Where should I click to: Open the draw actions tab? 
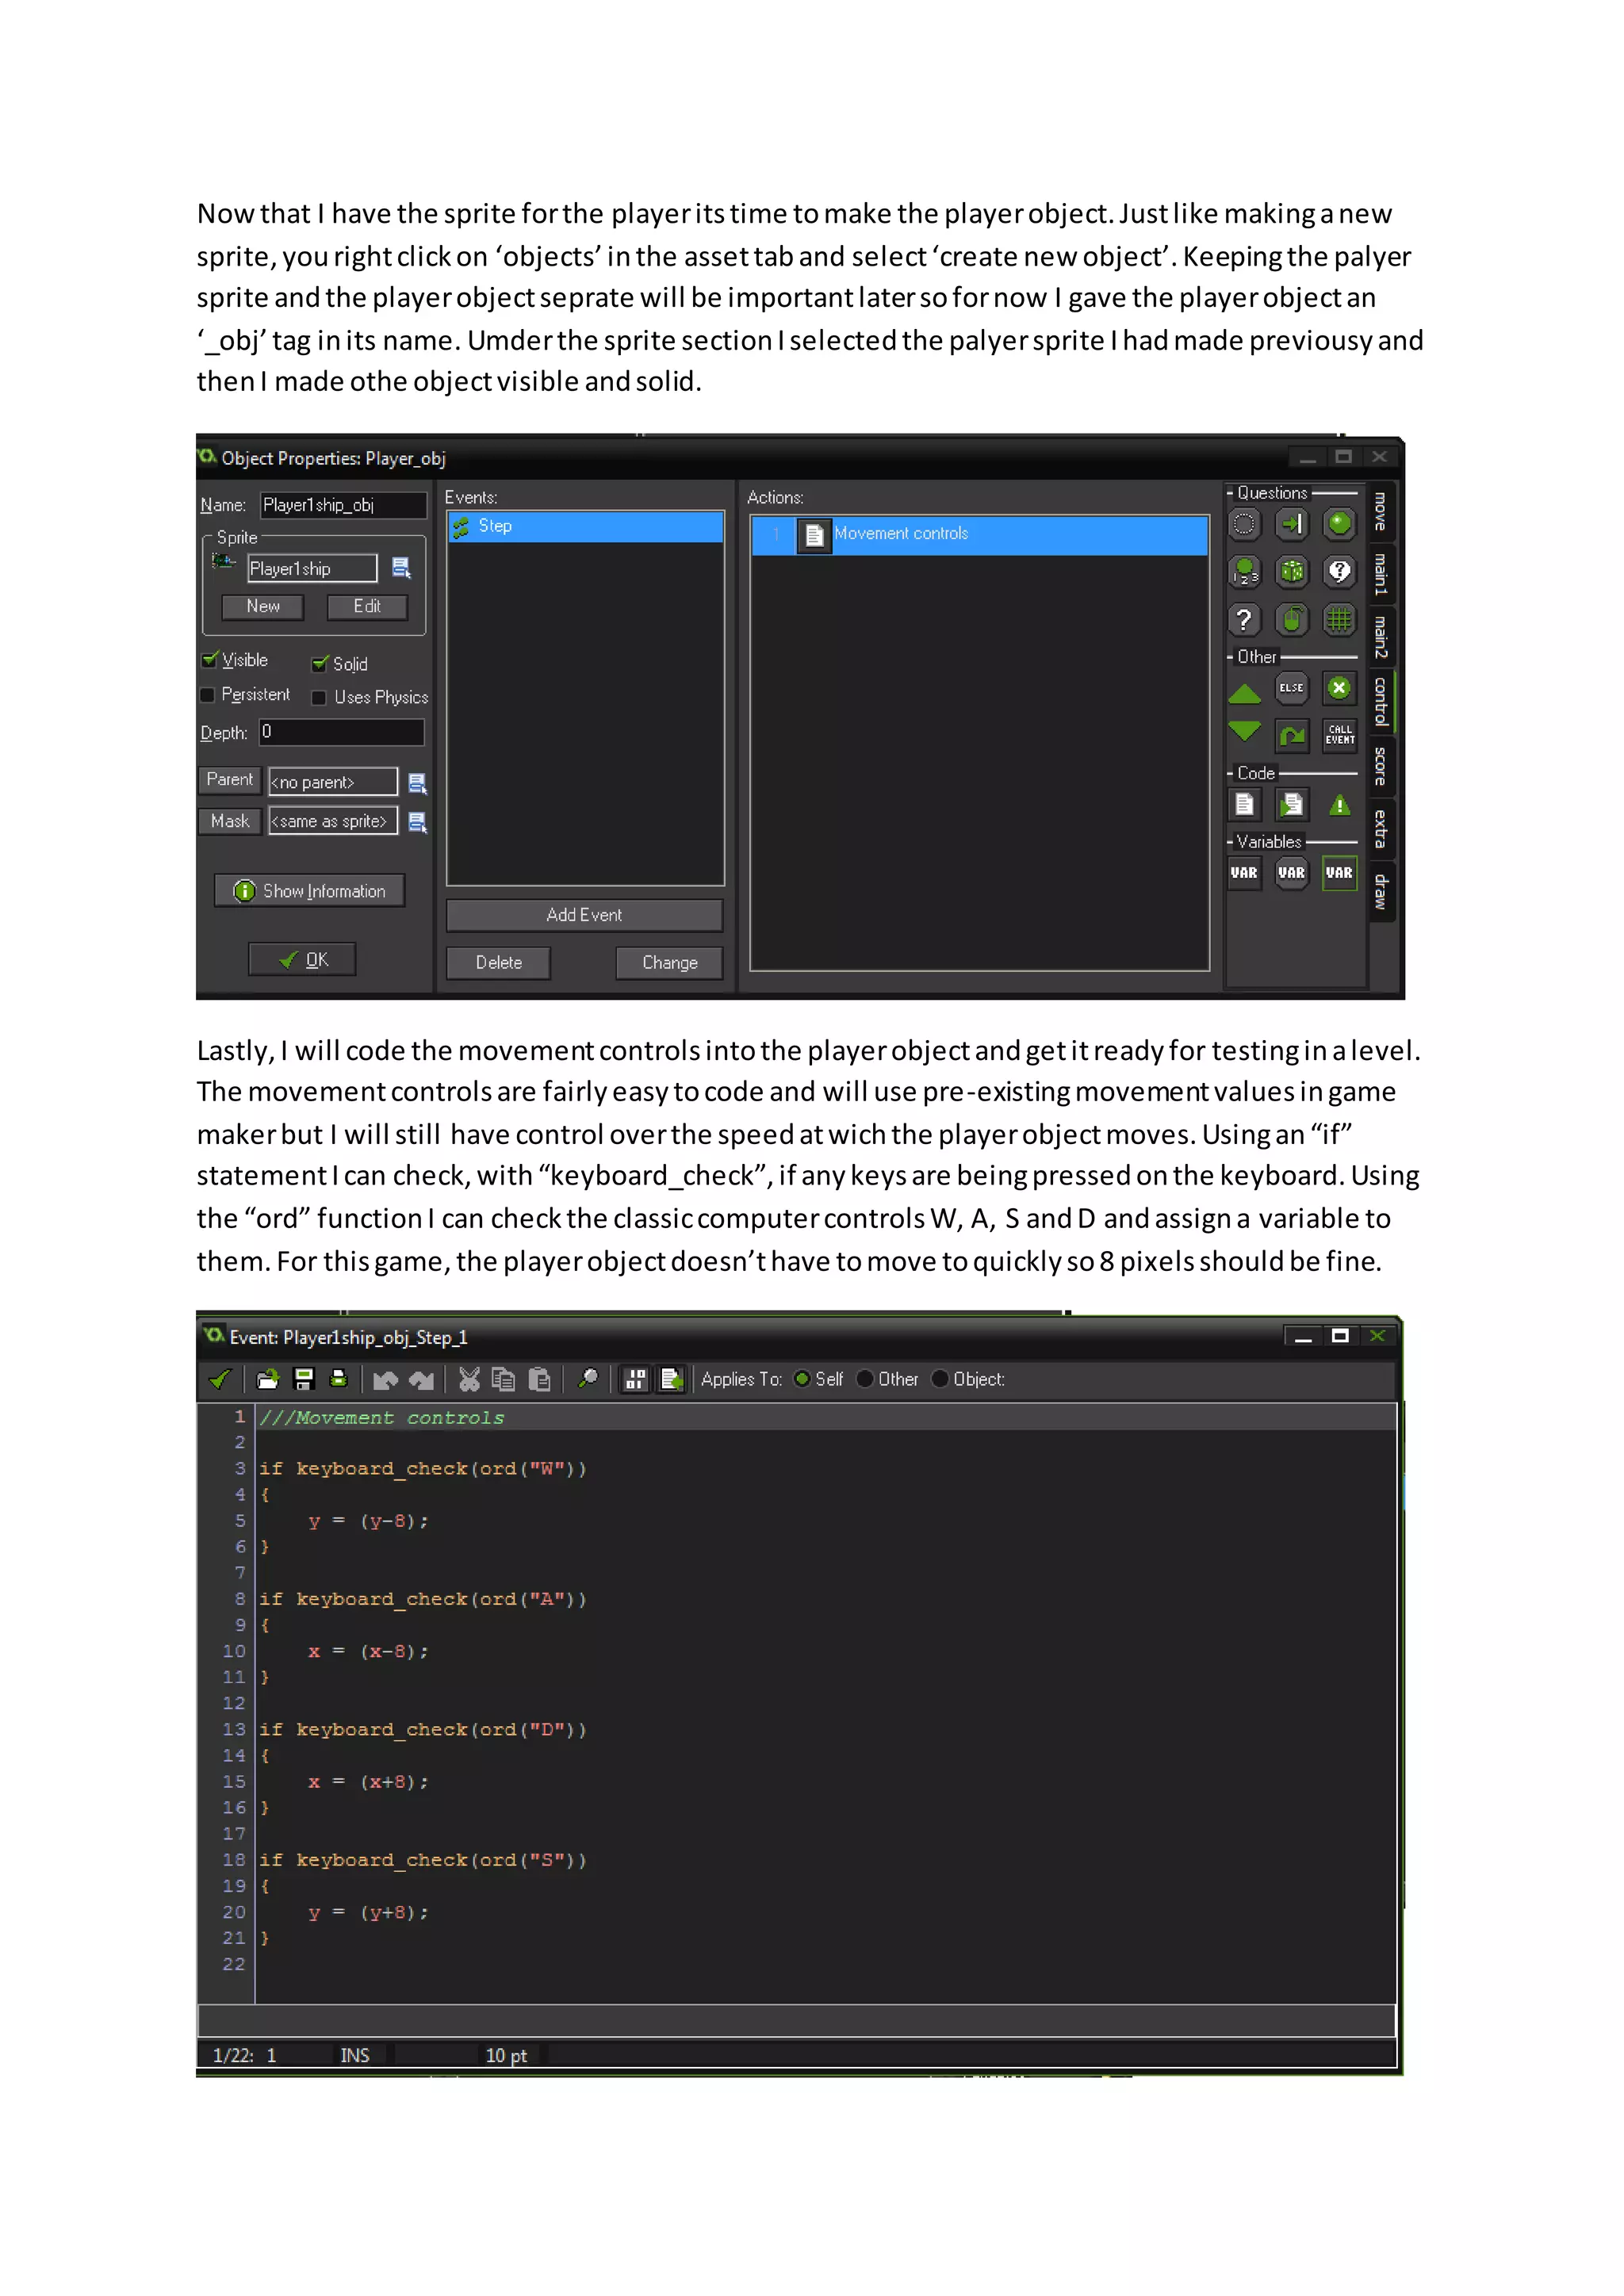[x=1380, y=892]
